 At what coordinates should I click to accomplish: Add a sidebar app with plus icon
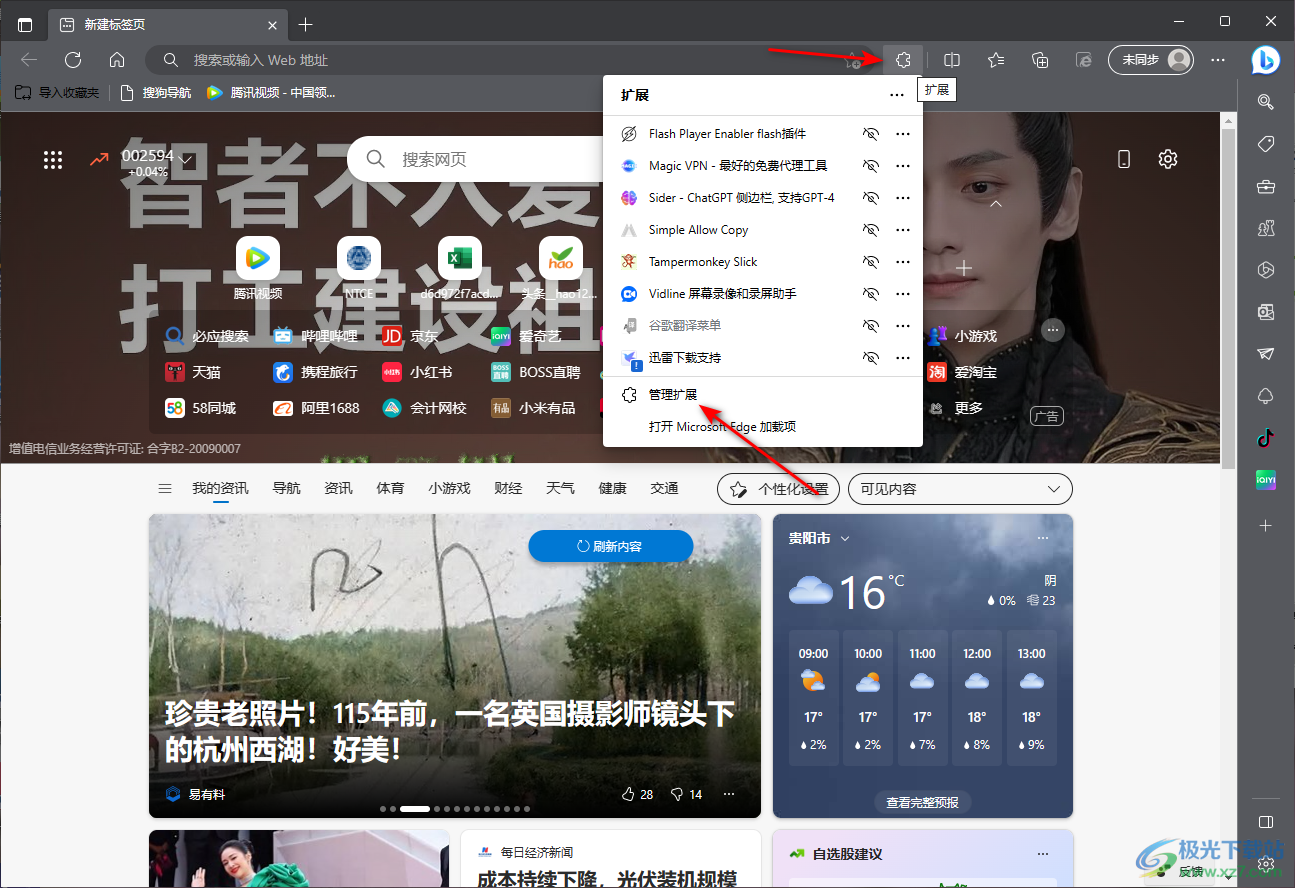1265,525
